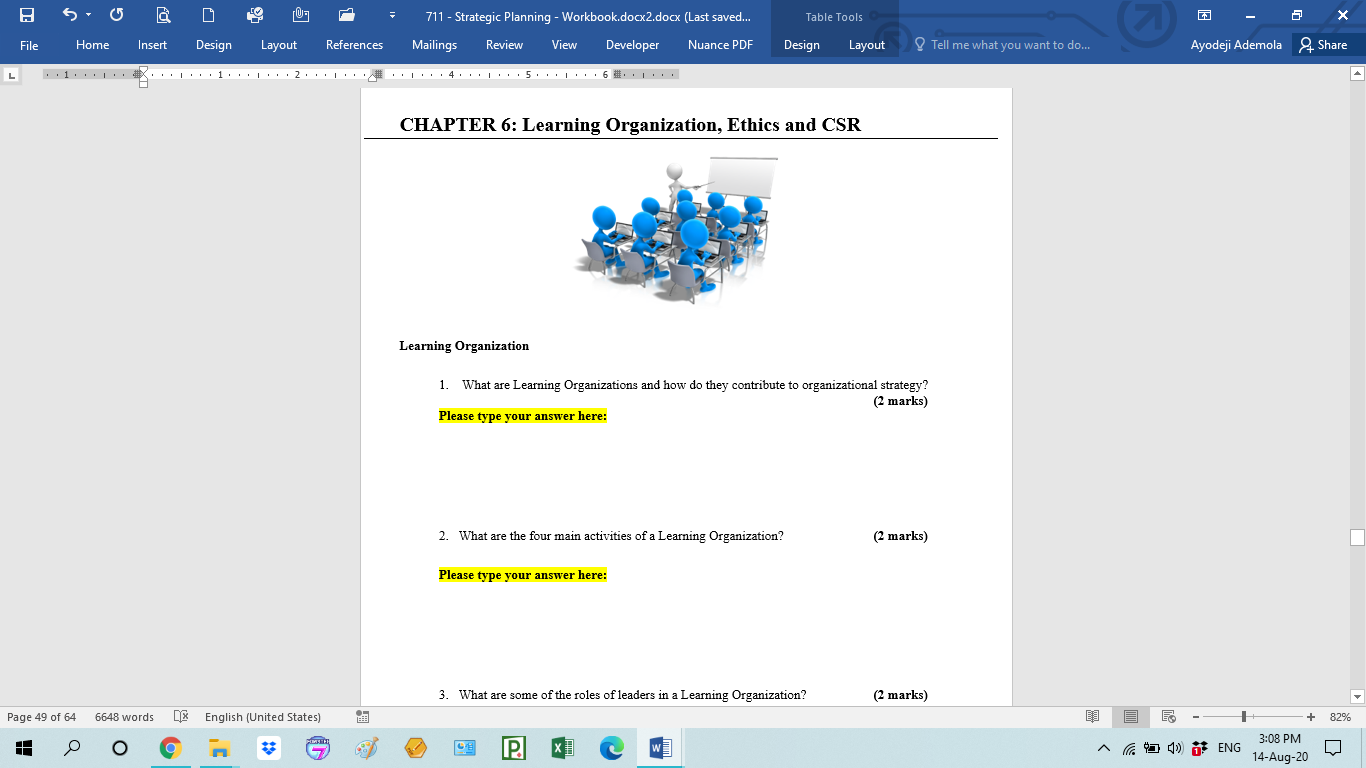1366x768 pixels.
Task: Redo the last action
Action: pos(117,15)
